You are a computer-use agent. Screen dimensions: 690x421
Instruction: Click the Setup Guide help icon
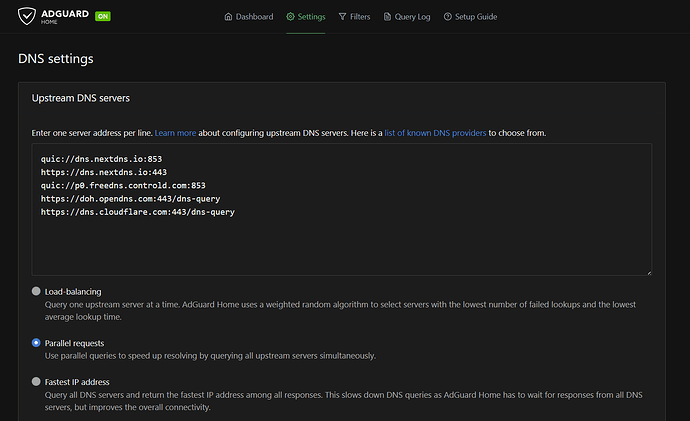click(x=448, y=17)
